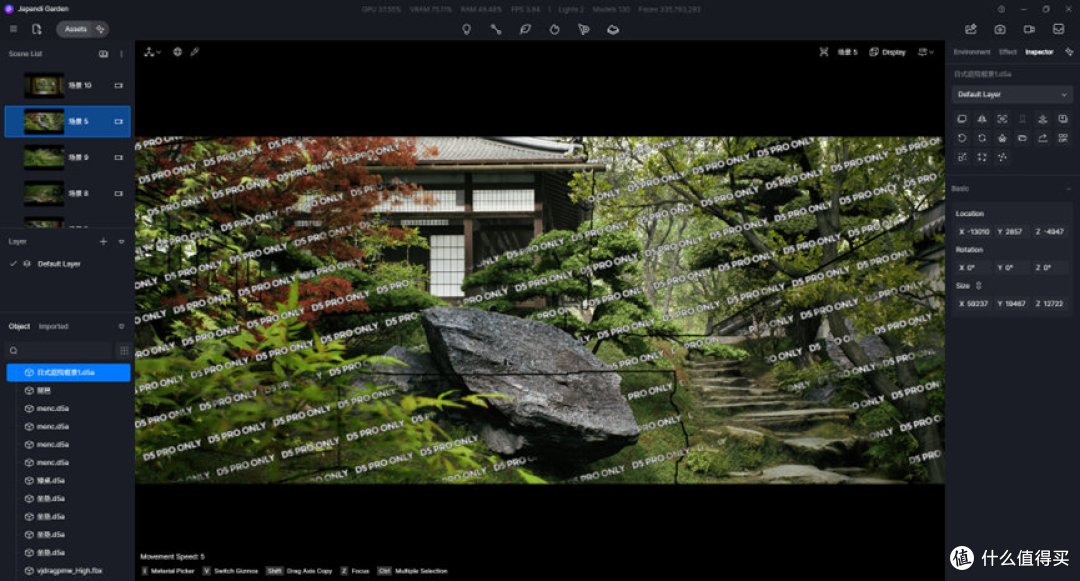The height and width of the screenshot is (581, 1080).
Task: Open the render queue inbox icon
Action: click(1059, 29)
